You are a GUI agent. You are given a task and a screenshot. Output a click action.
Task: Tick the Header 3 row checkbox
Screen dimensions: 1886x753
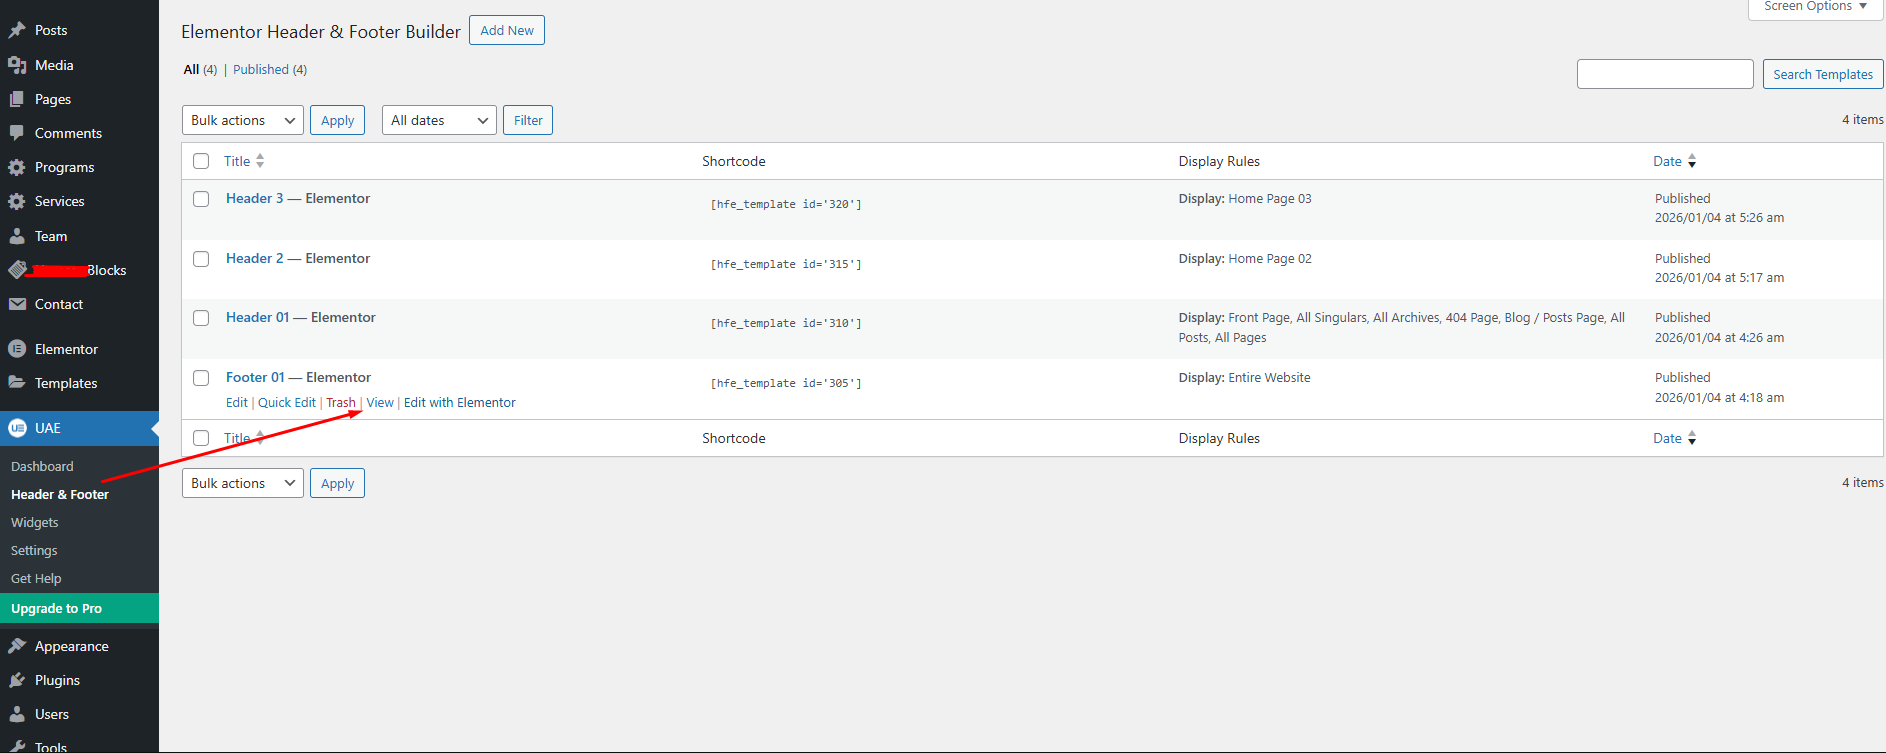[x=201, y=199]
